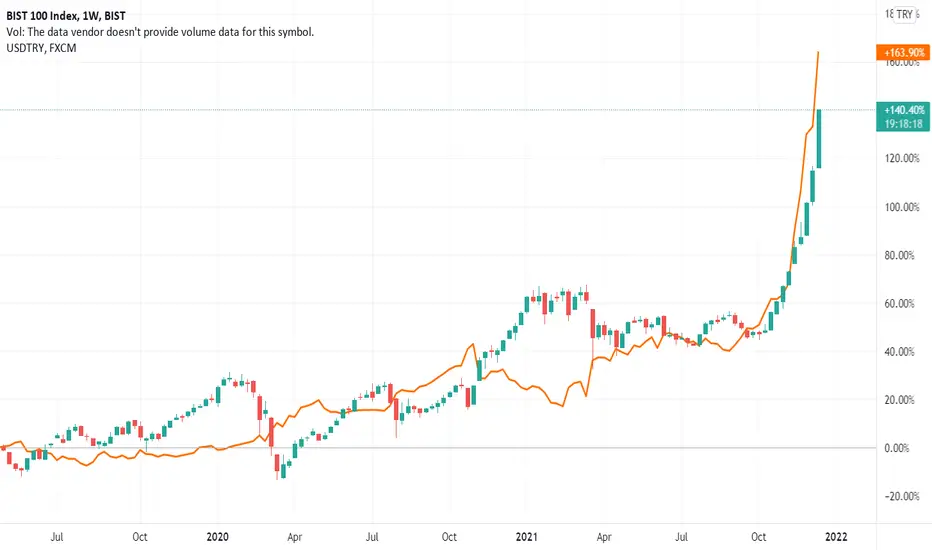Click the orange USDTRY line peak
The width and height of the screenshot is (932, 550).
[818, 53]
